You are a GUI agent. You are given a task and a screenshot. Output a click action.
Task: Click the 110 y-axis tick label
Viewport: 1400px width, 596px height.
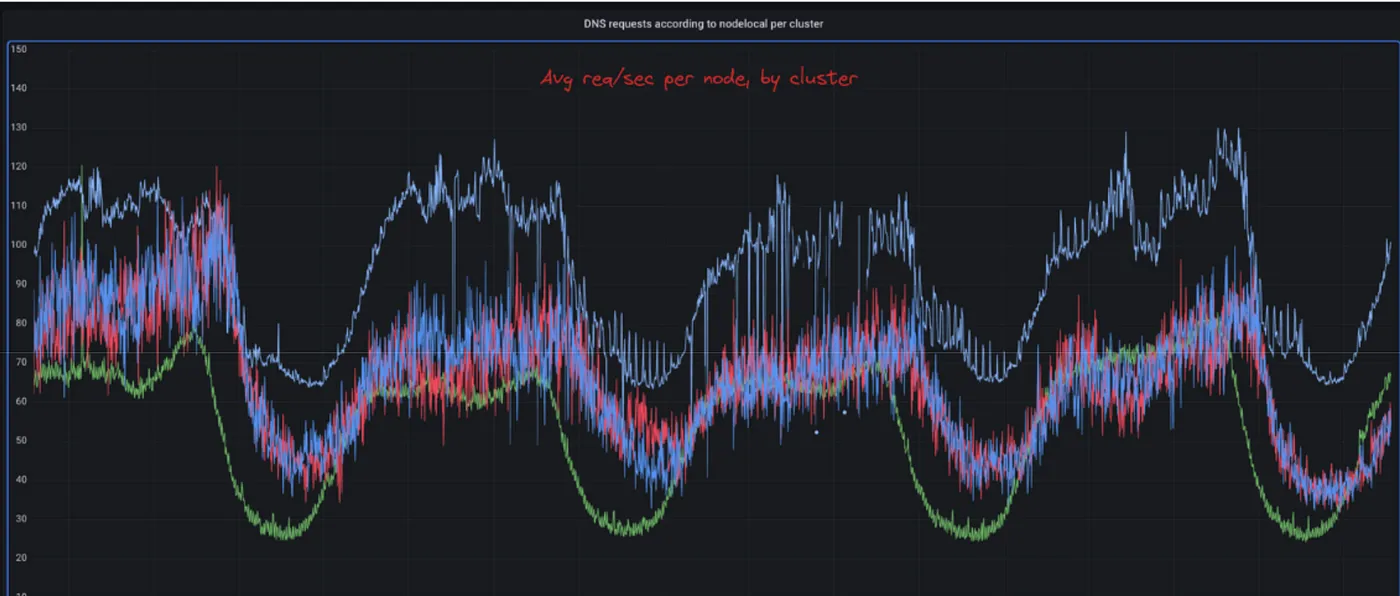coord(18,206)
